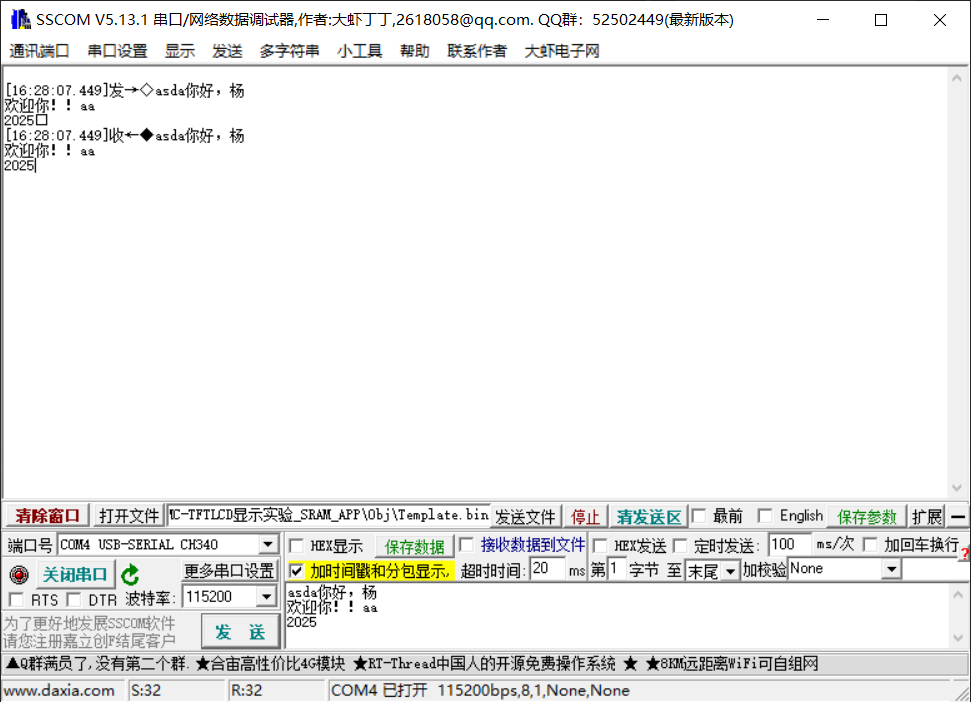Open the COM4 port number dropdown
Screen dimensions: 971x702
[x=268, y=544]
